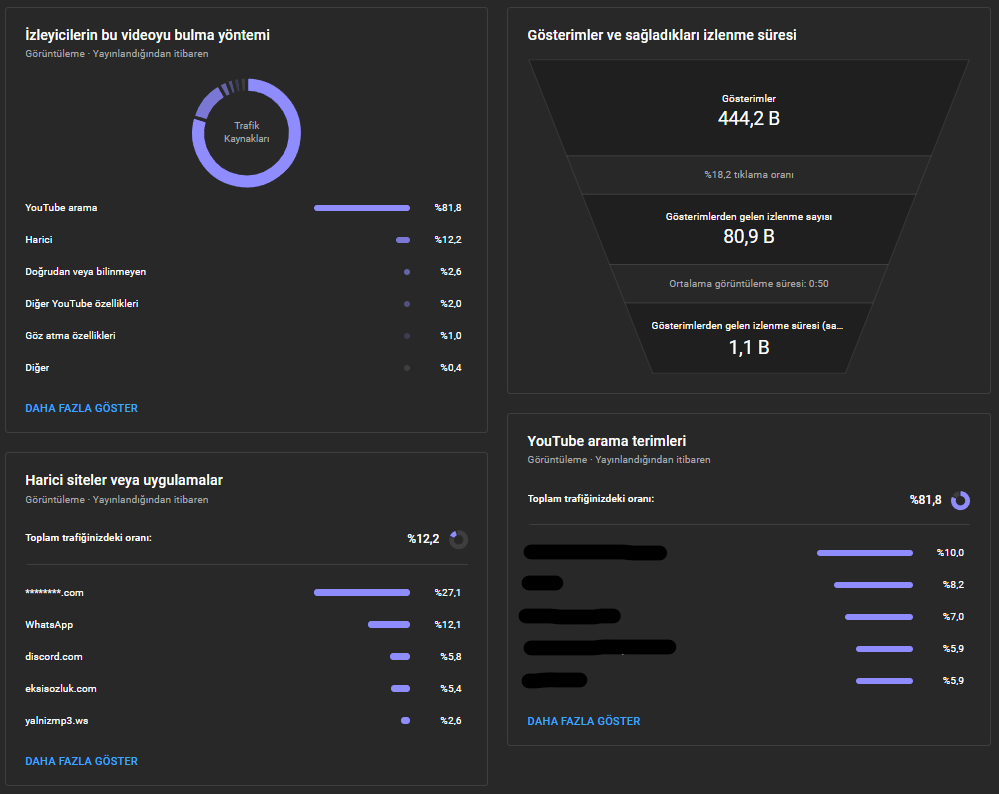Viewport: 999px width, 794px height.
Task: Select the Diğer traffic source row
Action: [x=243, y=368]
